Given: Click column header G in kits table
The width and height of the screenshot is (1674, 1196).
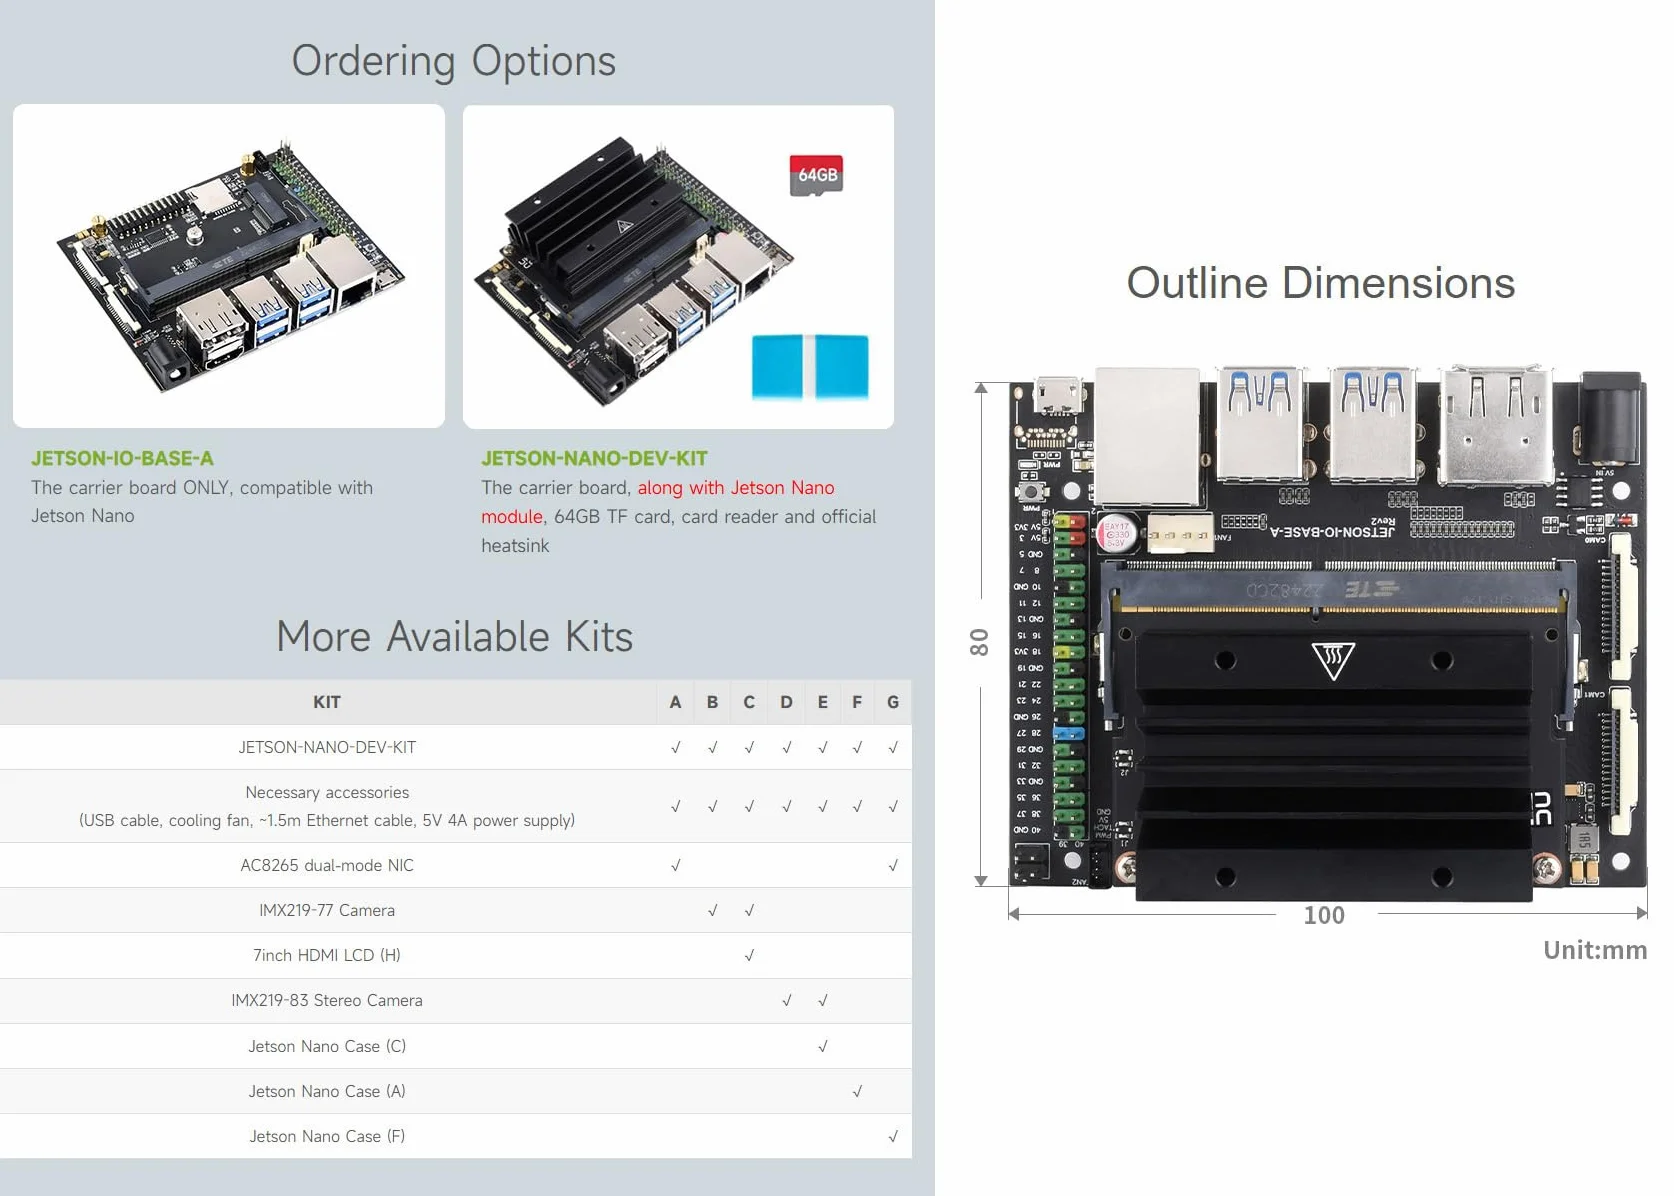Looking at the screenshot, I should coord(893,702).
